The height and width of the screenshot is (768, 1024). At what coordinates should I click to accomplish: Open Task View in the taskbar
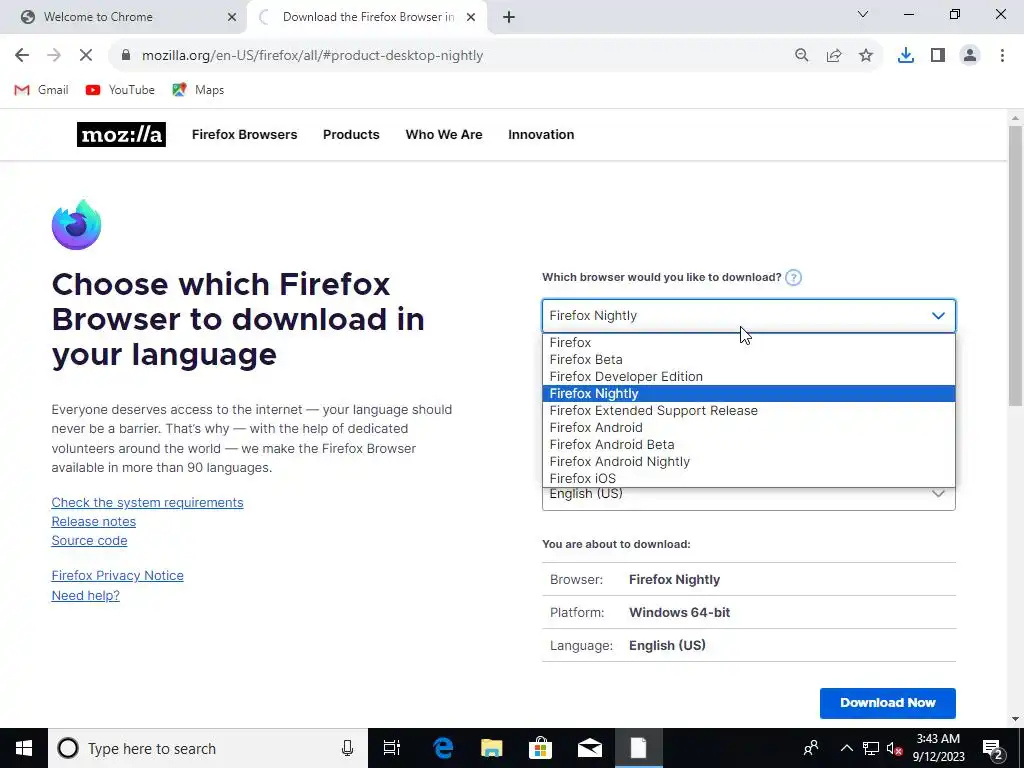pyautogui.click(x=392, y=748)
